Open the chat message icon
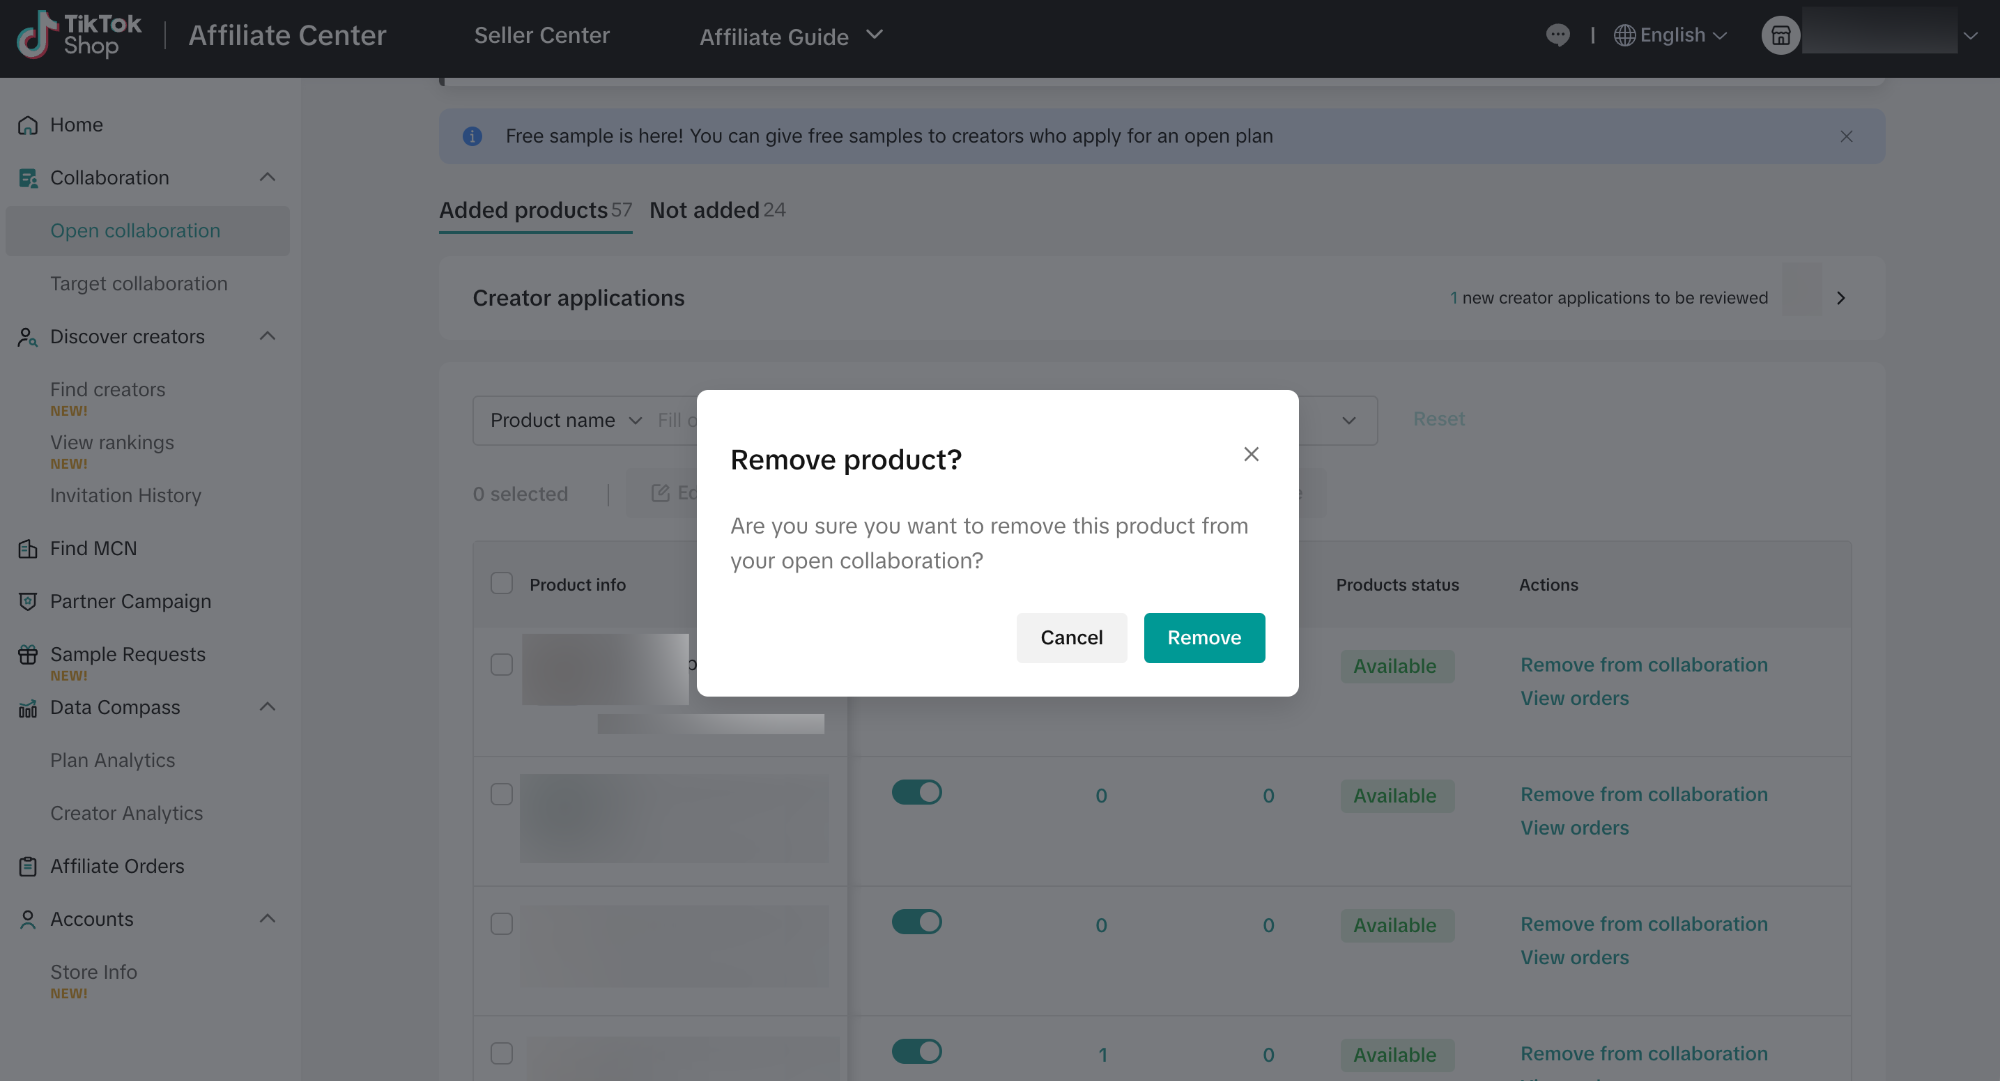2000x1081 pixels. click(x=1557, y=35)
